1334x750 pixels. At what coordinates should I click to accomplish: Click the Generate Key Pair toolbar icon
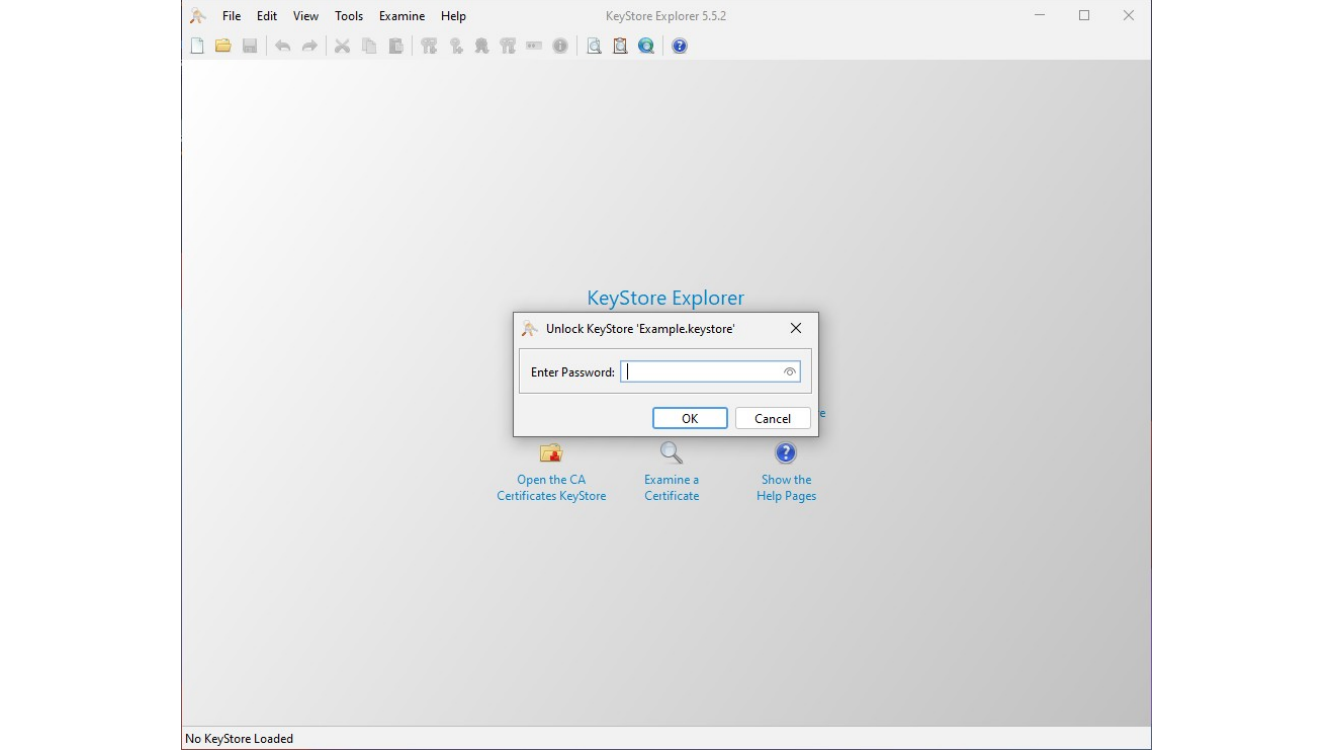pos(429,46)
